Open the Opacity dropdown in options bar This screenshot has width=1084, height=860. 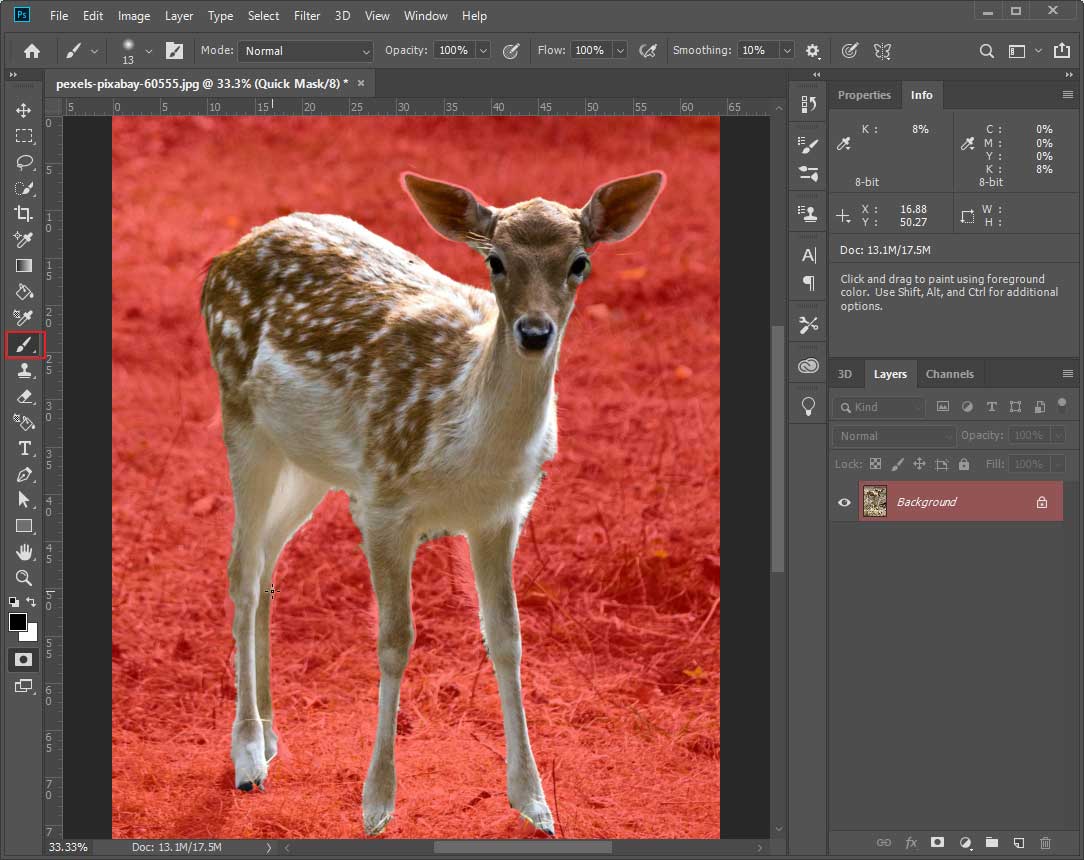point(483,50)
